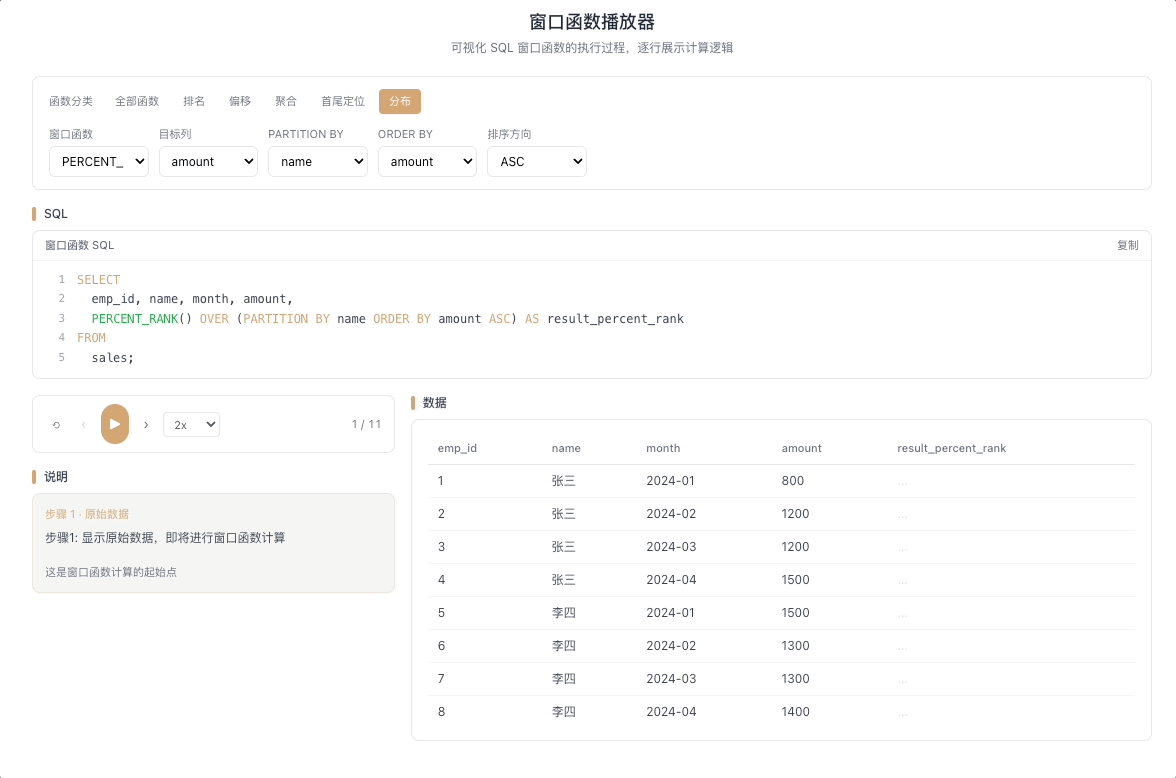Open the PARTITION BY name dropdown
The image size is (1176, 778).
tap(318, 161)
